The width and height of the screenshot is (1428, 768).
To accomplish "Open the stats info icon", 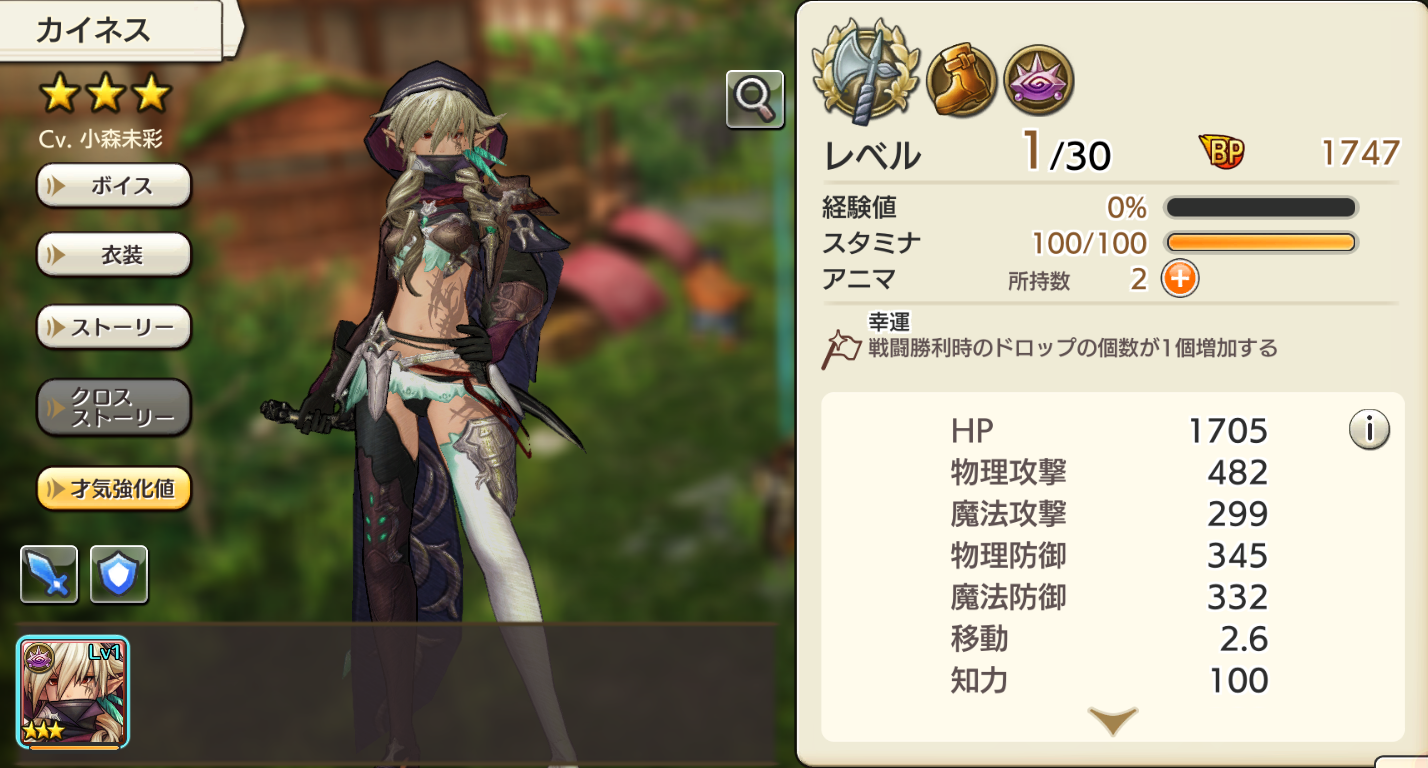I will pyautogui.click(x=1369, y=430).
